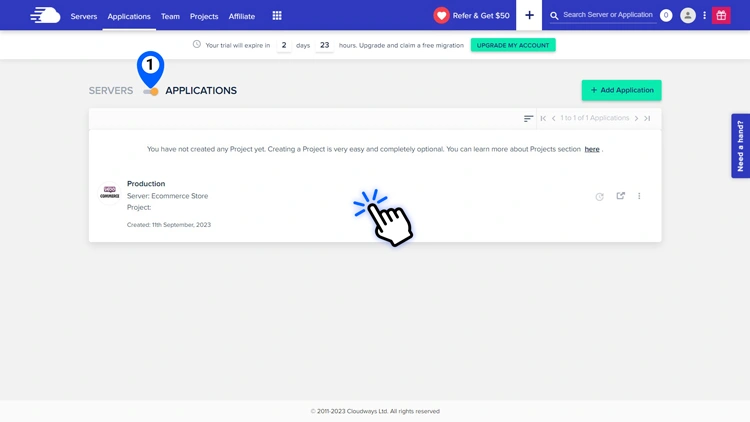The width and height of the screenshot is (750, 422).
Task: Open the gift box icon
Action: (721, 15)
